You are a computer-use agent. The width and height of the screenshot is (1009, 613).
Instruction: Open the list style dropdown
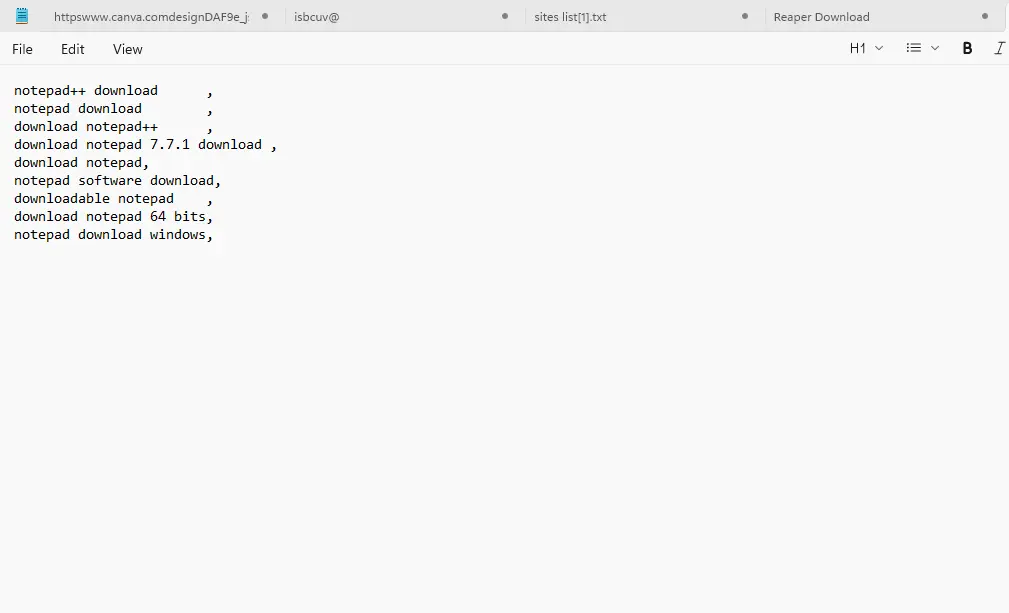click(935, 48)
